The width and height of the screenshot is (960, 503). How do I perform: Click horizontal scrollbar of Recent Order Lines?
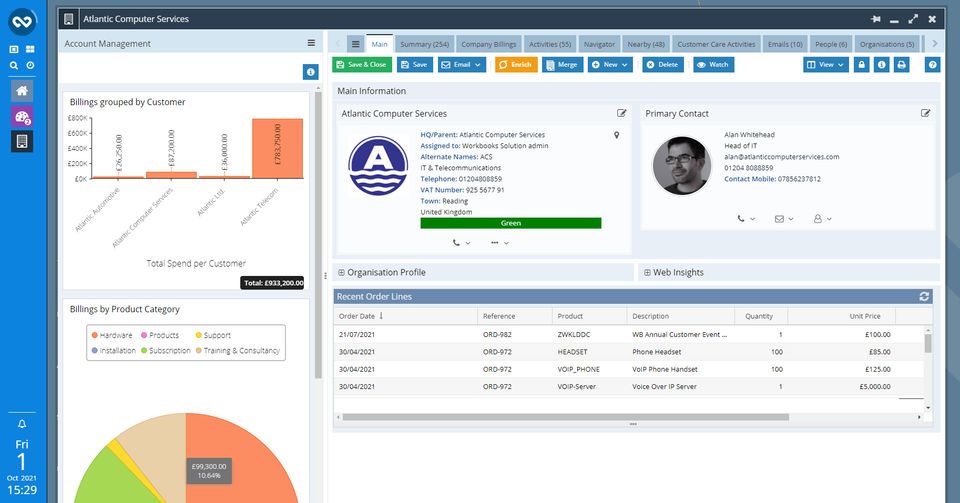click(x=566, y=417)
